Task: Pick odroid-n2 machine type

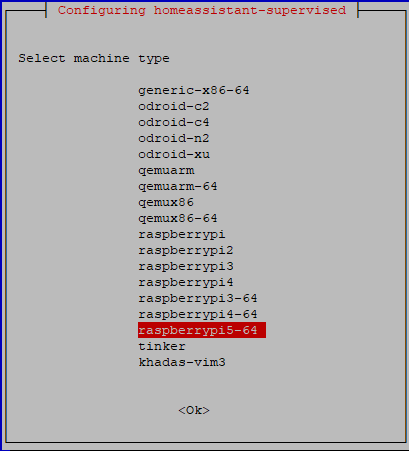Action: [x=174, y=138]
